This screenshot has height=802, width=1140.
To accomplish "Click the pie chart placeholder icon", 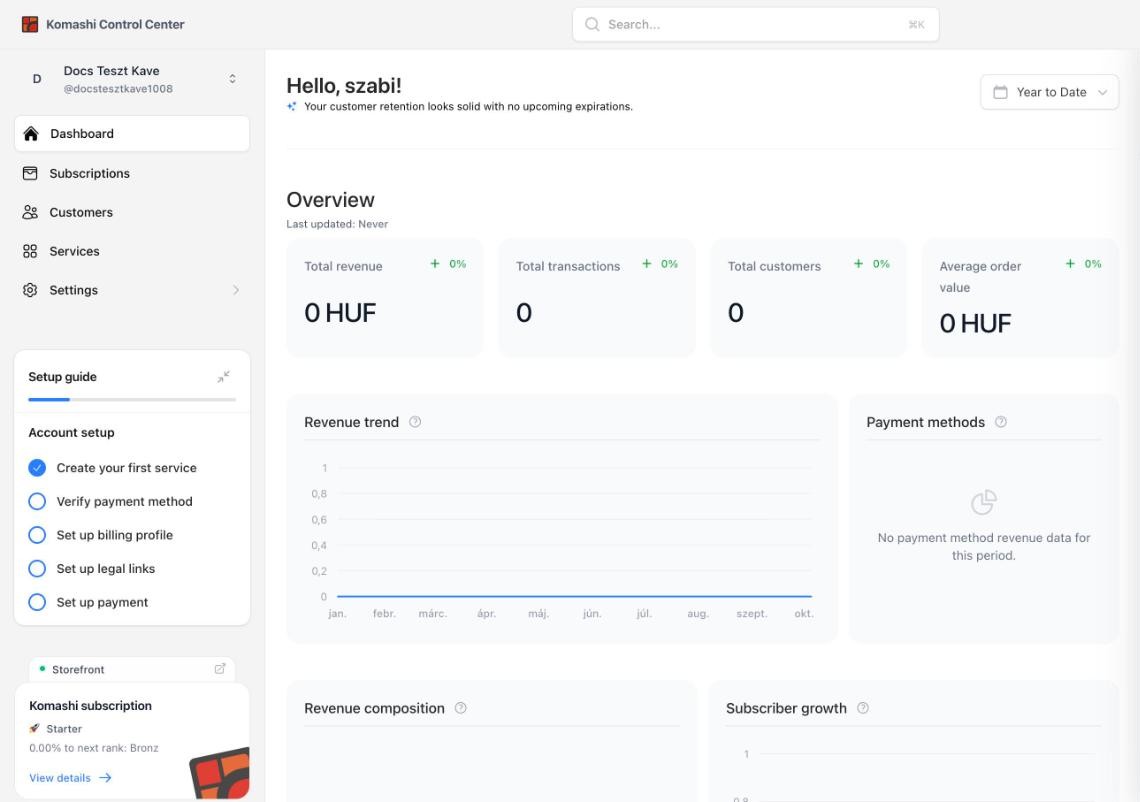I will 984,502.
